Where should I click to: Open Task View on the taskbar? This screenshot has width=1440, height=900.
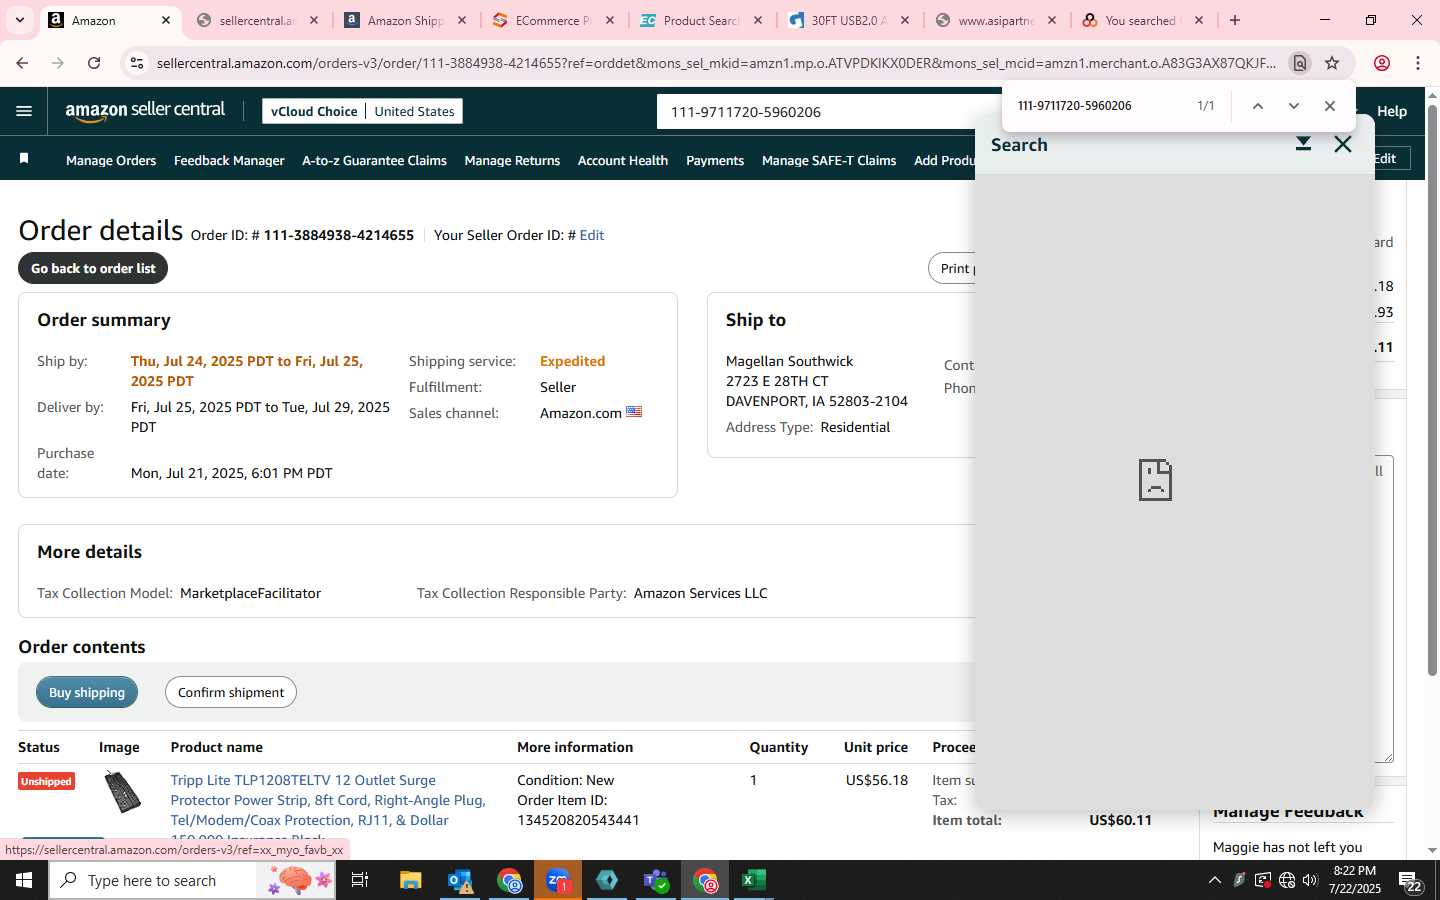coord(360,880)
